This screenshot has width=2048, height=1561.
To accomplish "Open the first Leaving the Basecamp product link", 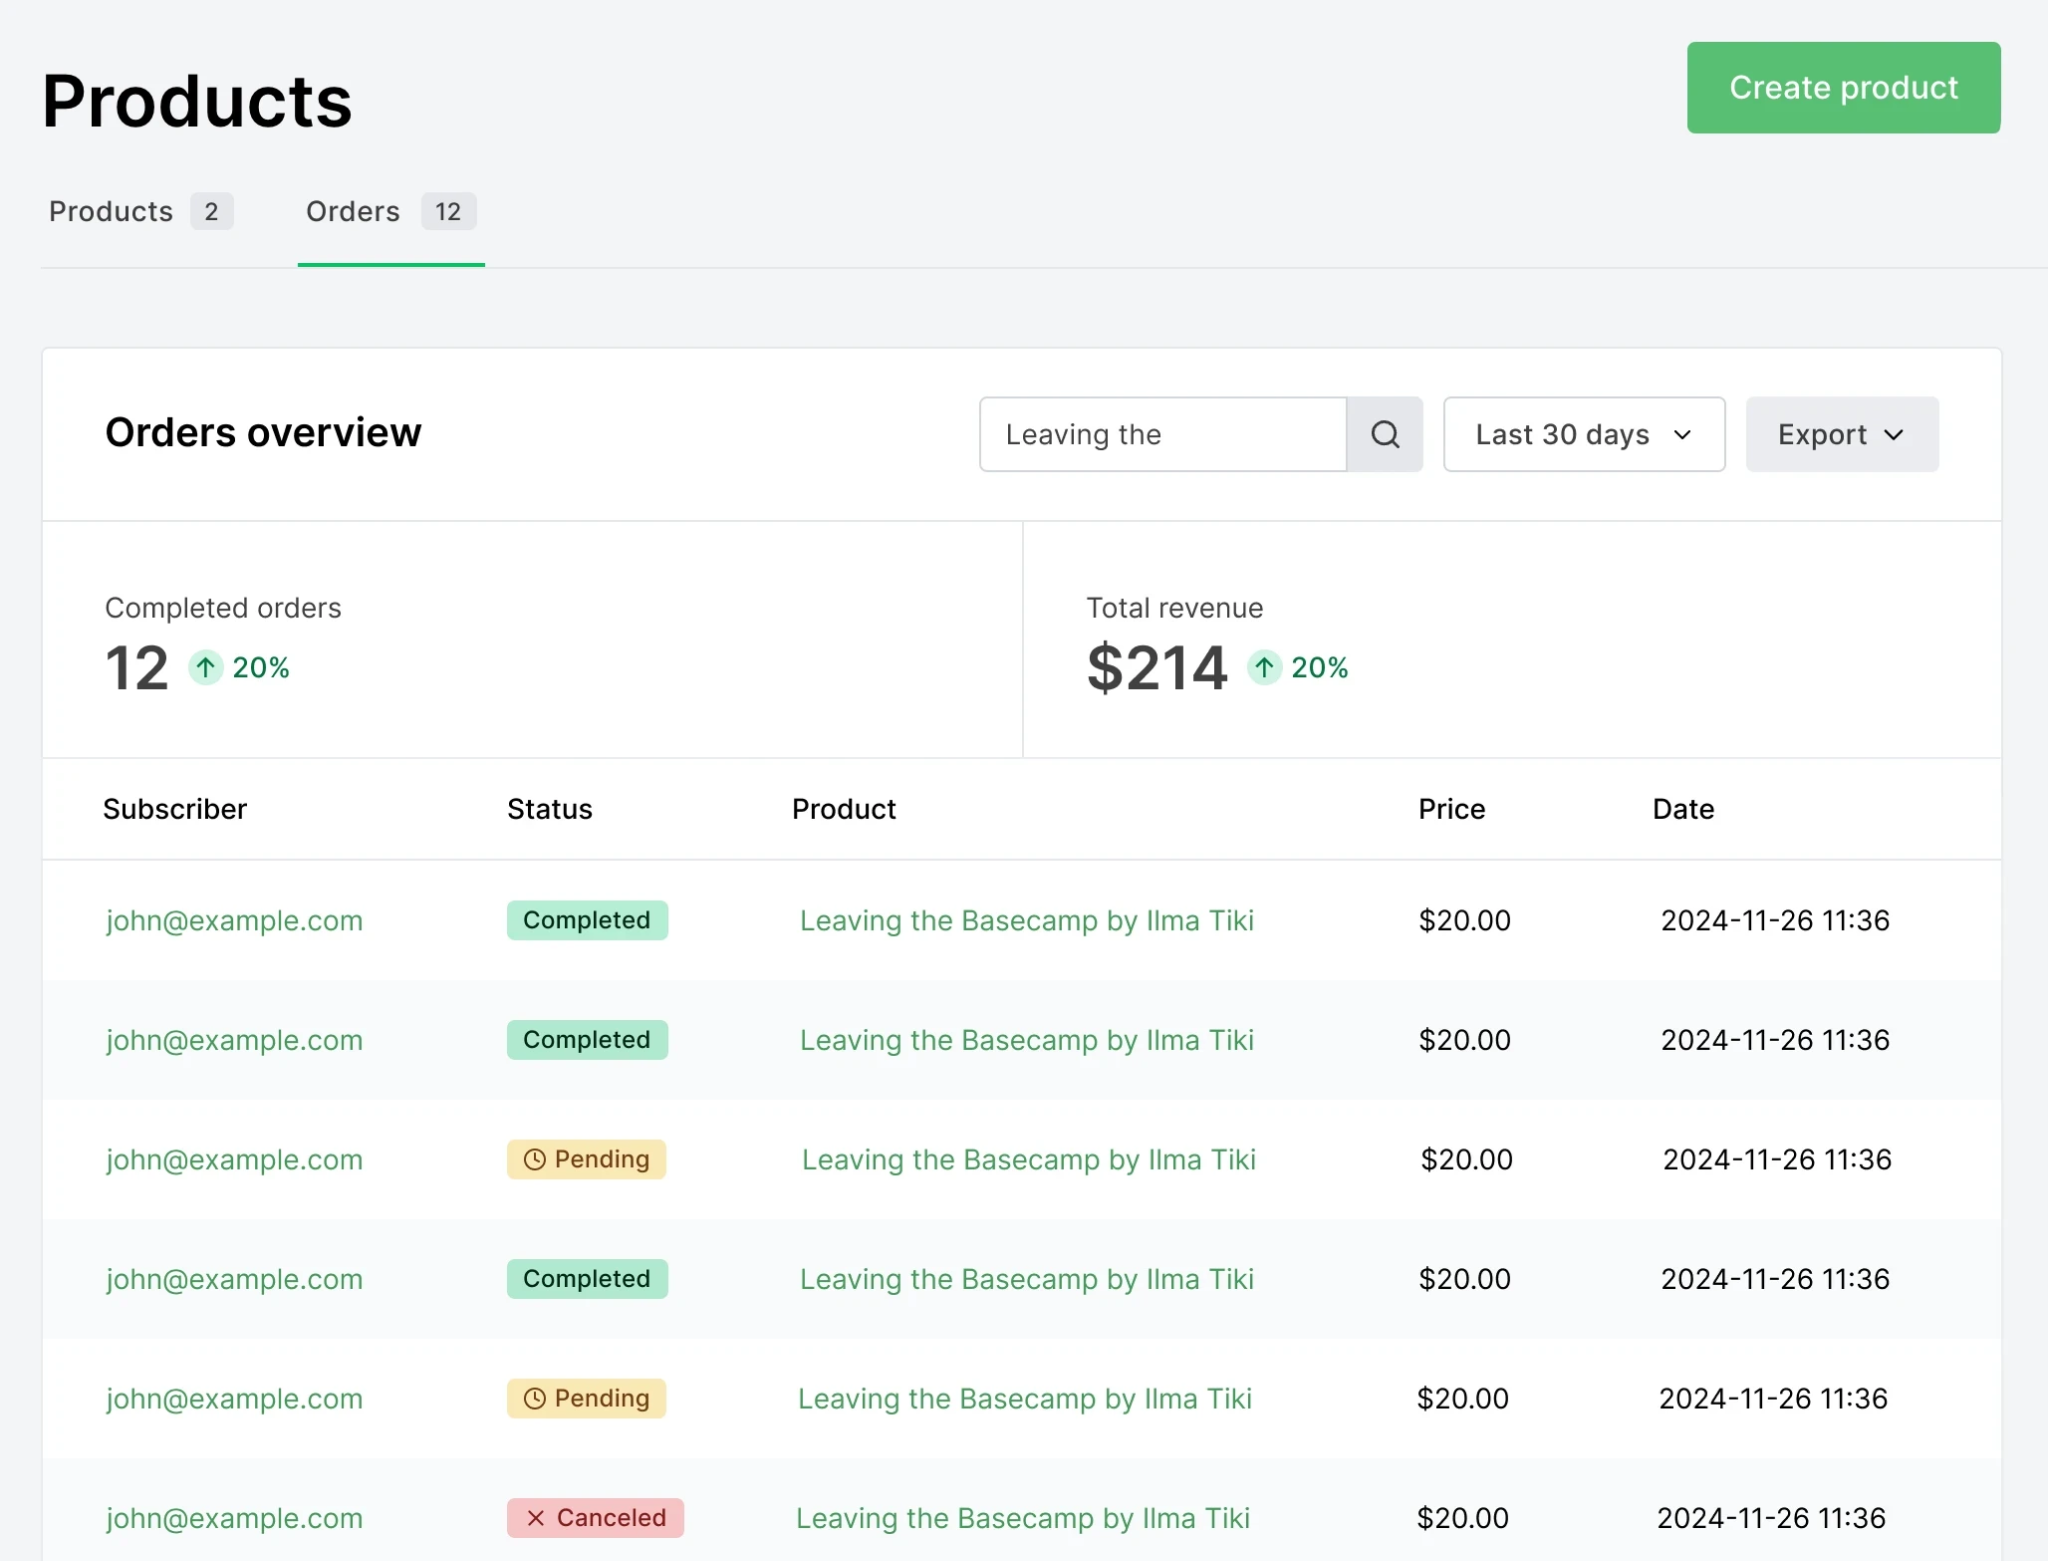I will (1027, 920).
